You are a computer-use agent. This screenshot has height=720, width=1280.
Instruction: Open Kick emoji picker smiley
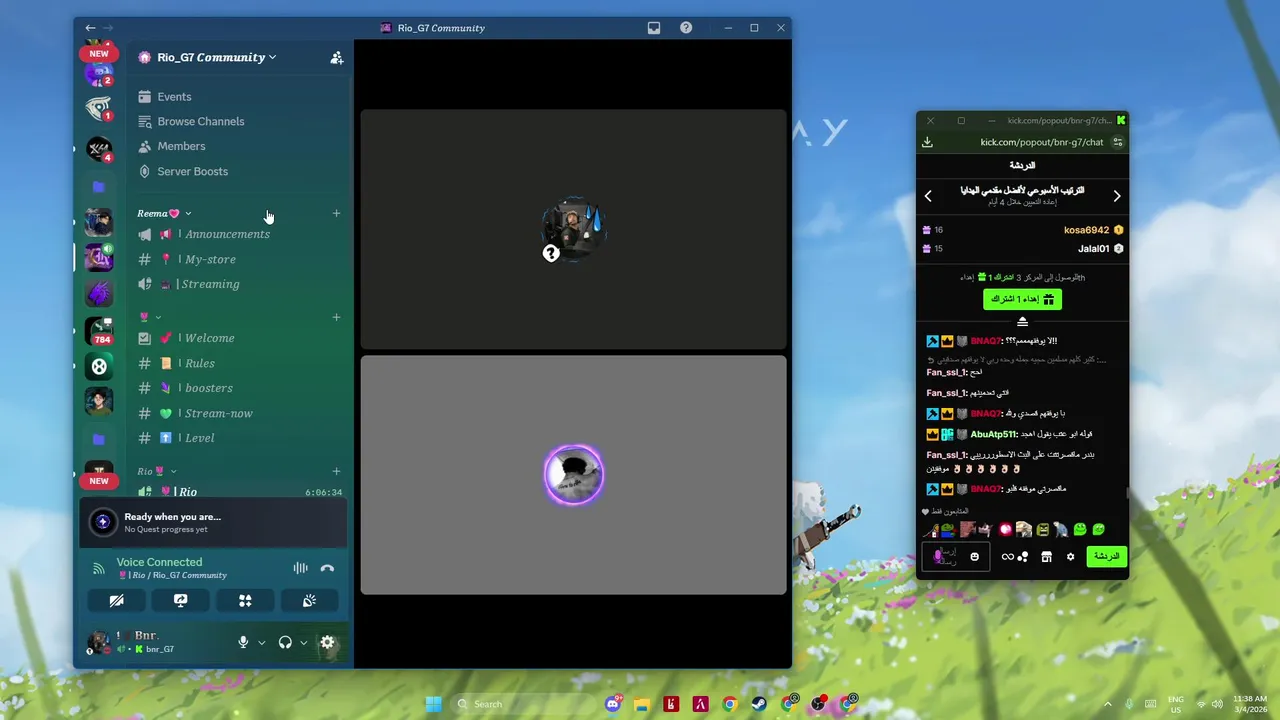975,556
